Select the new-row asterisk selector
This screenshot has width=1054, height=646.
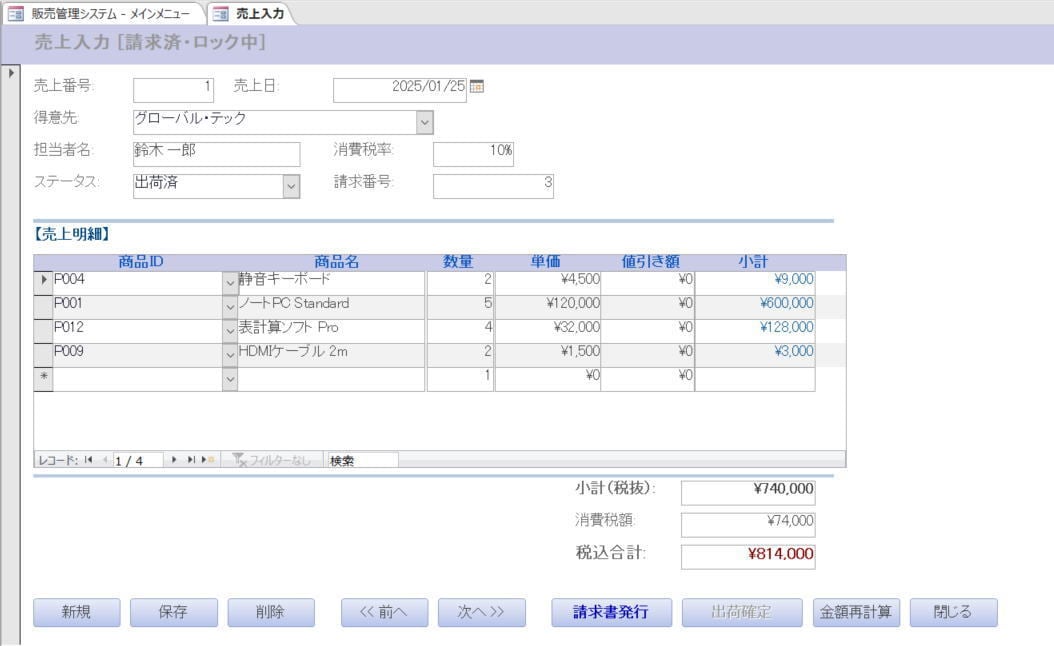pyautogui.click(x=43, y=378)
